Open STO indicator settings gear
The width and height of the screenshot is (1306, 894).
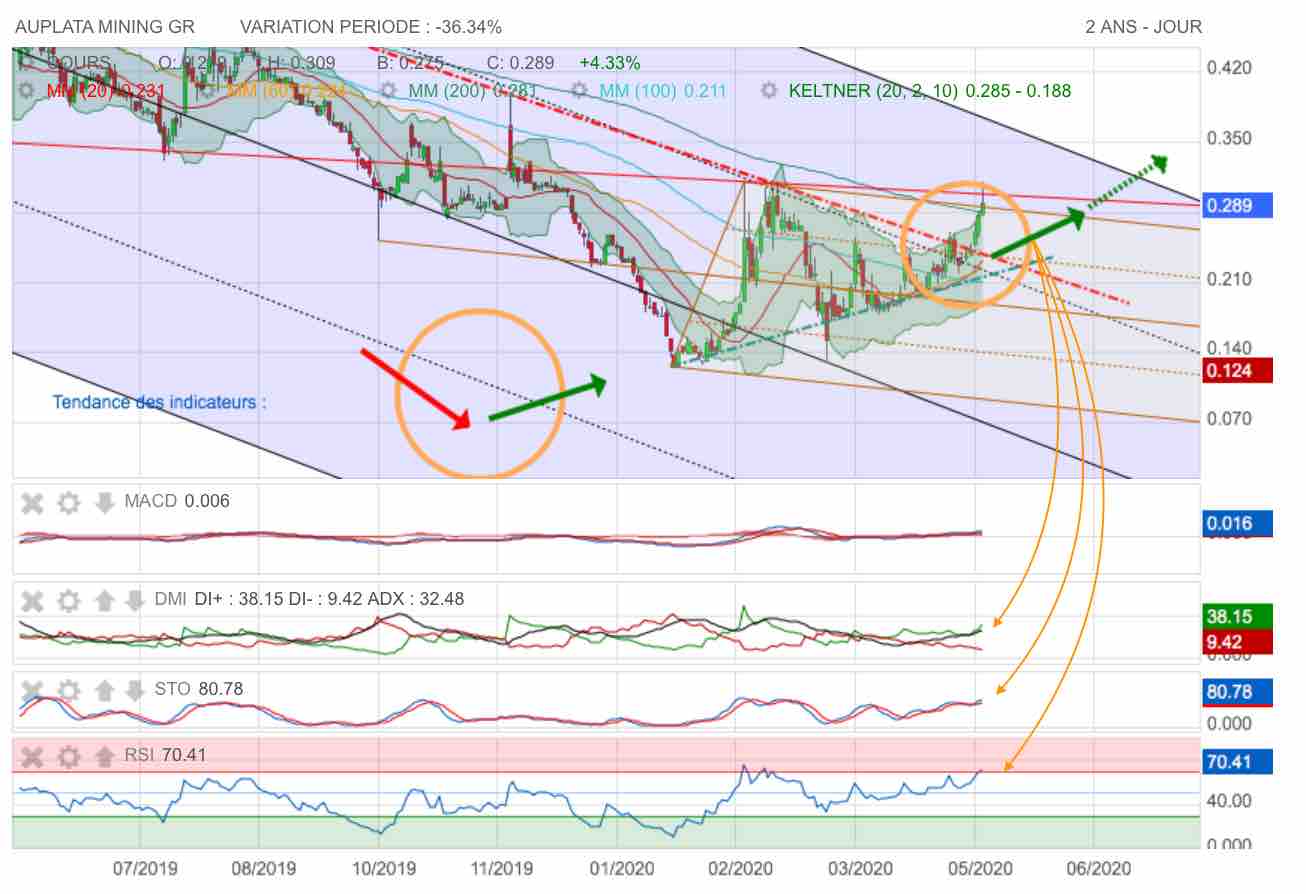point(68,689)
